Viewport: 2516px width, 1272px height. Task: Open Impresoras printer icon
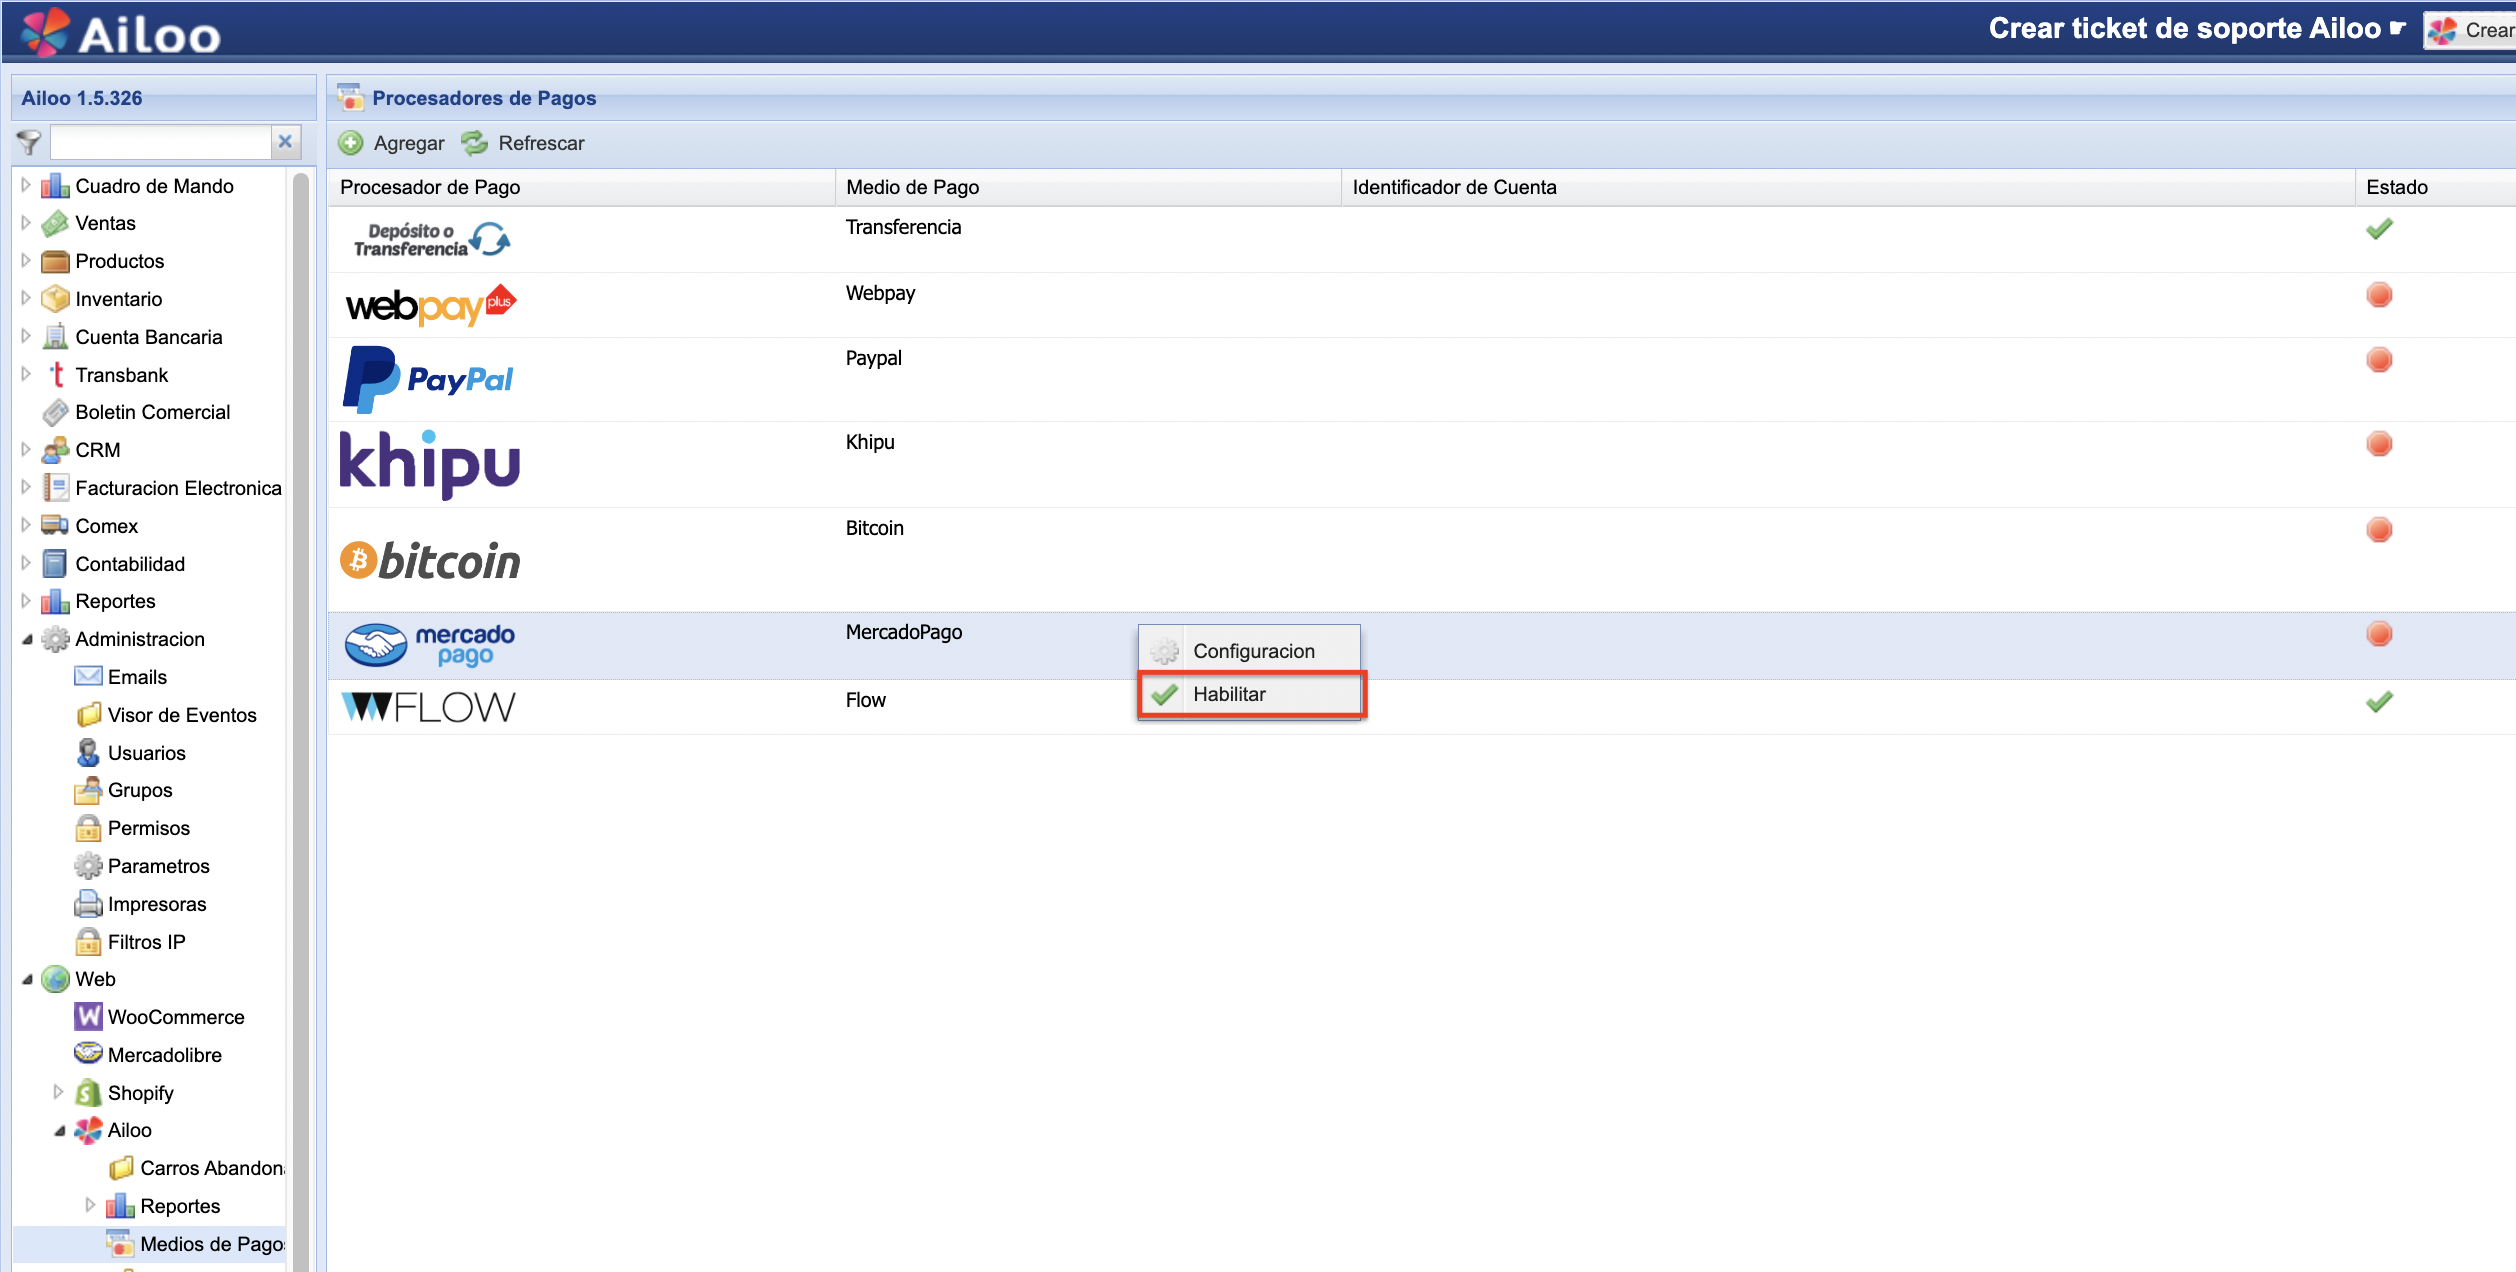[88, 904]
